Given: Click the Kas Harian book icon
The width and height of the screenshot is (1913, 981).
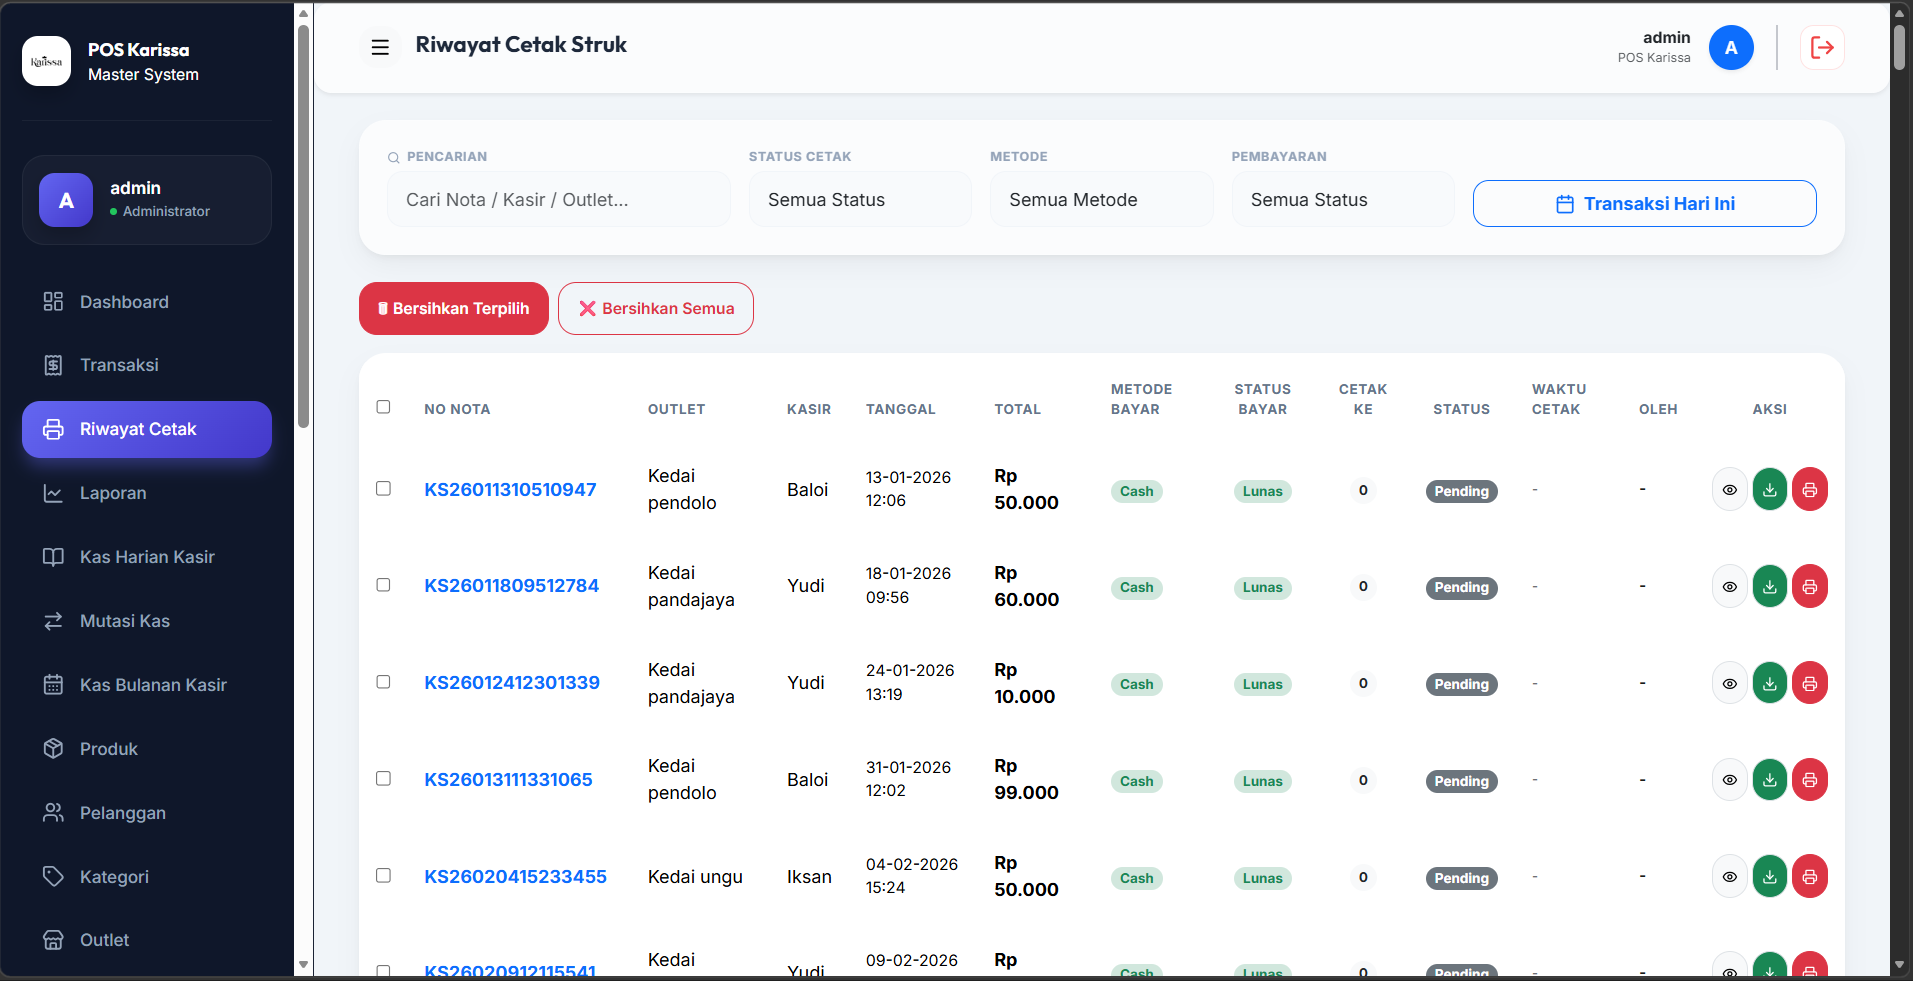Looking at the screenshot, I should tap(53, 557).
